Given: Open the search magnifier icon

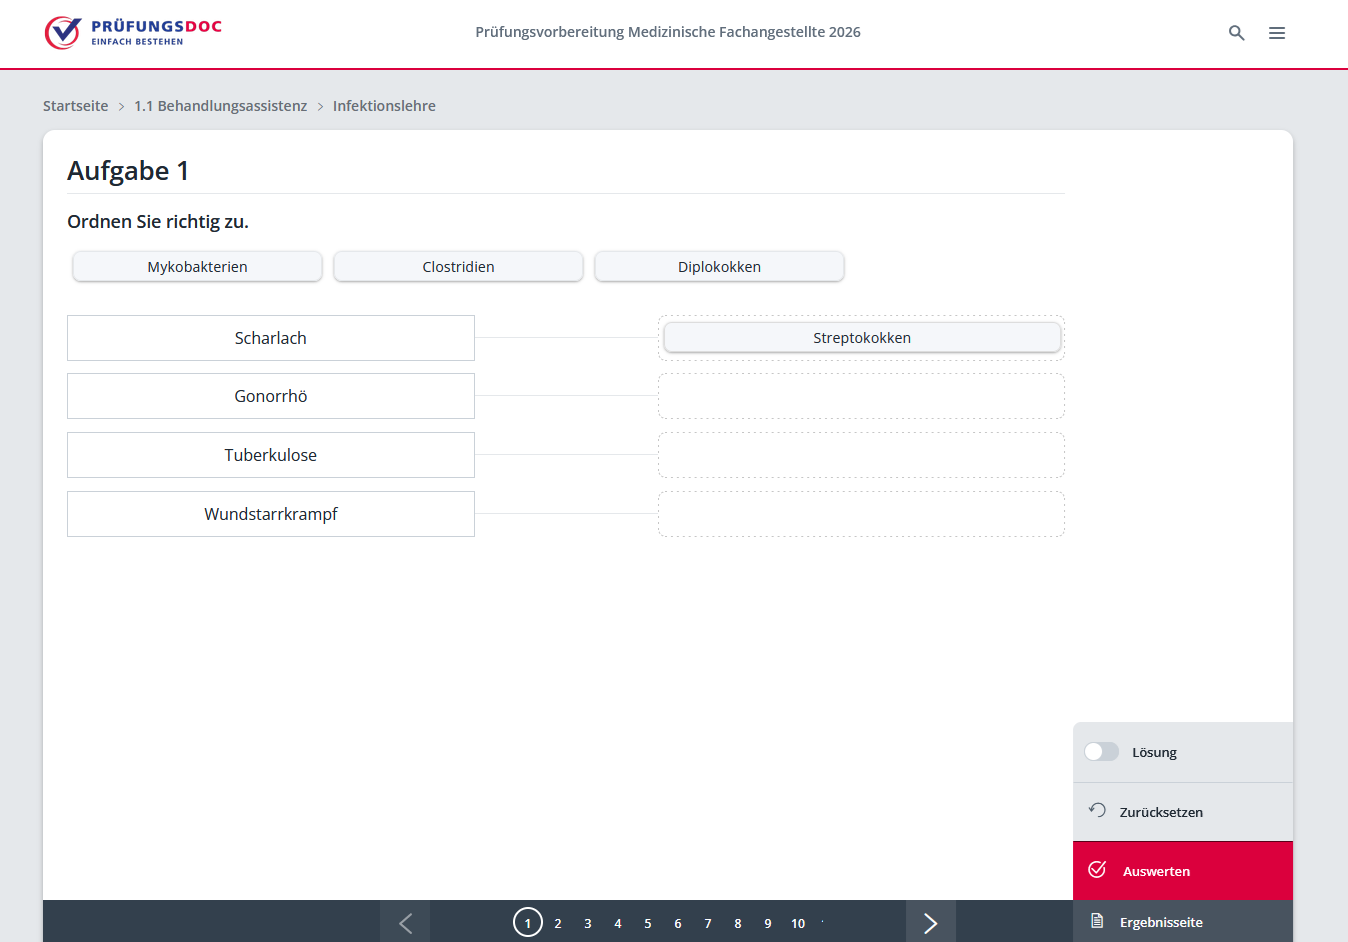Looking at the screenshot, I should [x=1237, y=33].
